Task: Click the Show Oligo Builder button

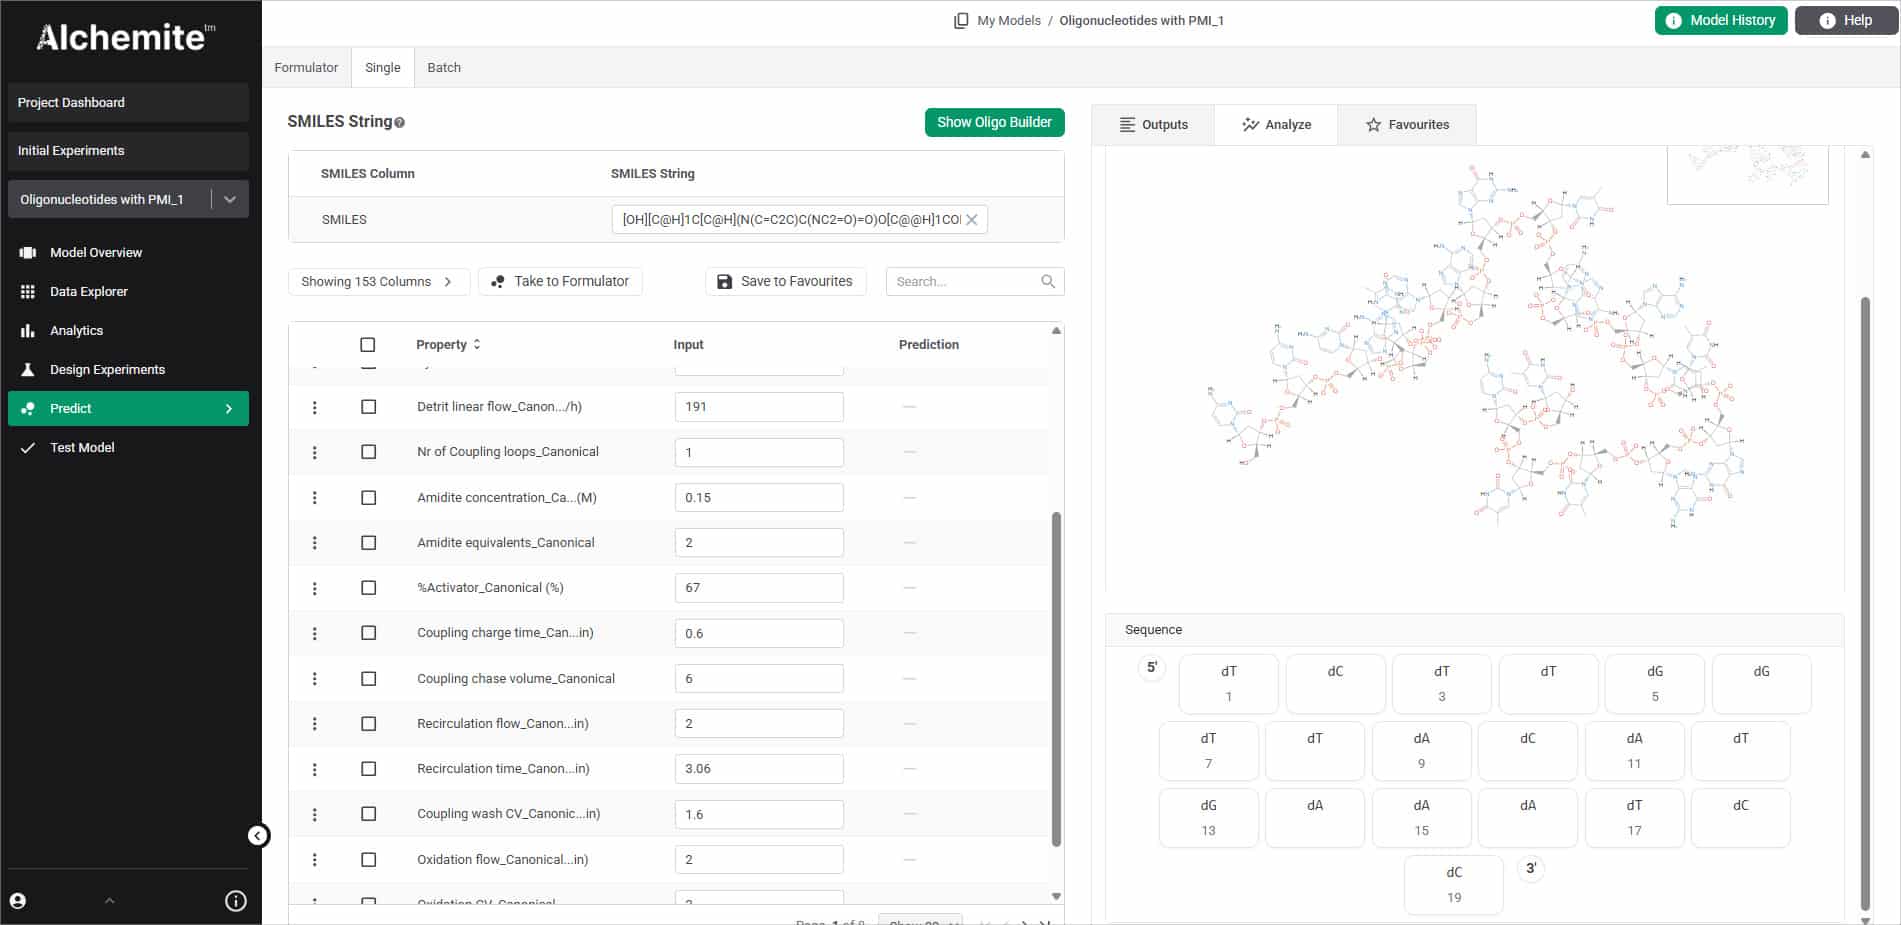Action: (x=994, y=122)
